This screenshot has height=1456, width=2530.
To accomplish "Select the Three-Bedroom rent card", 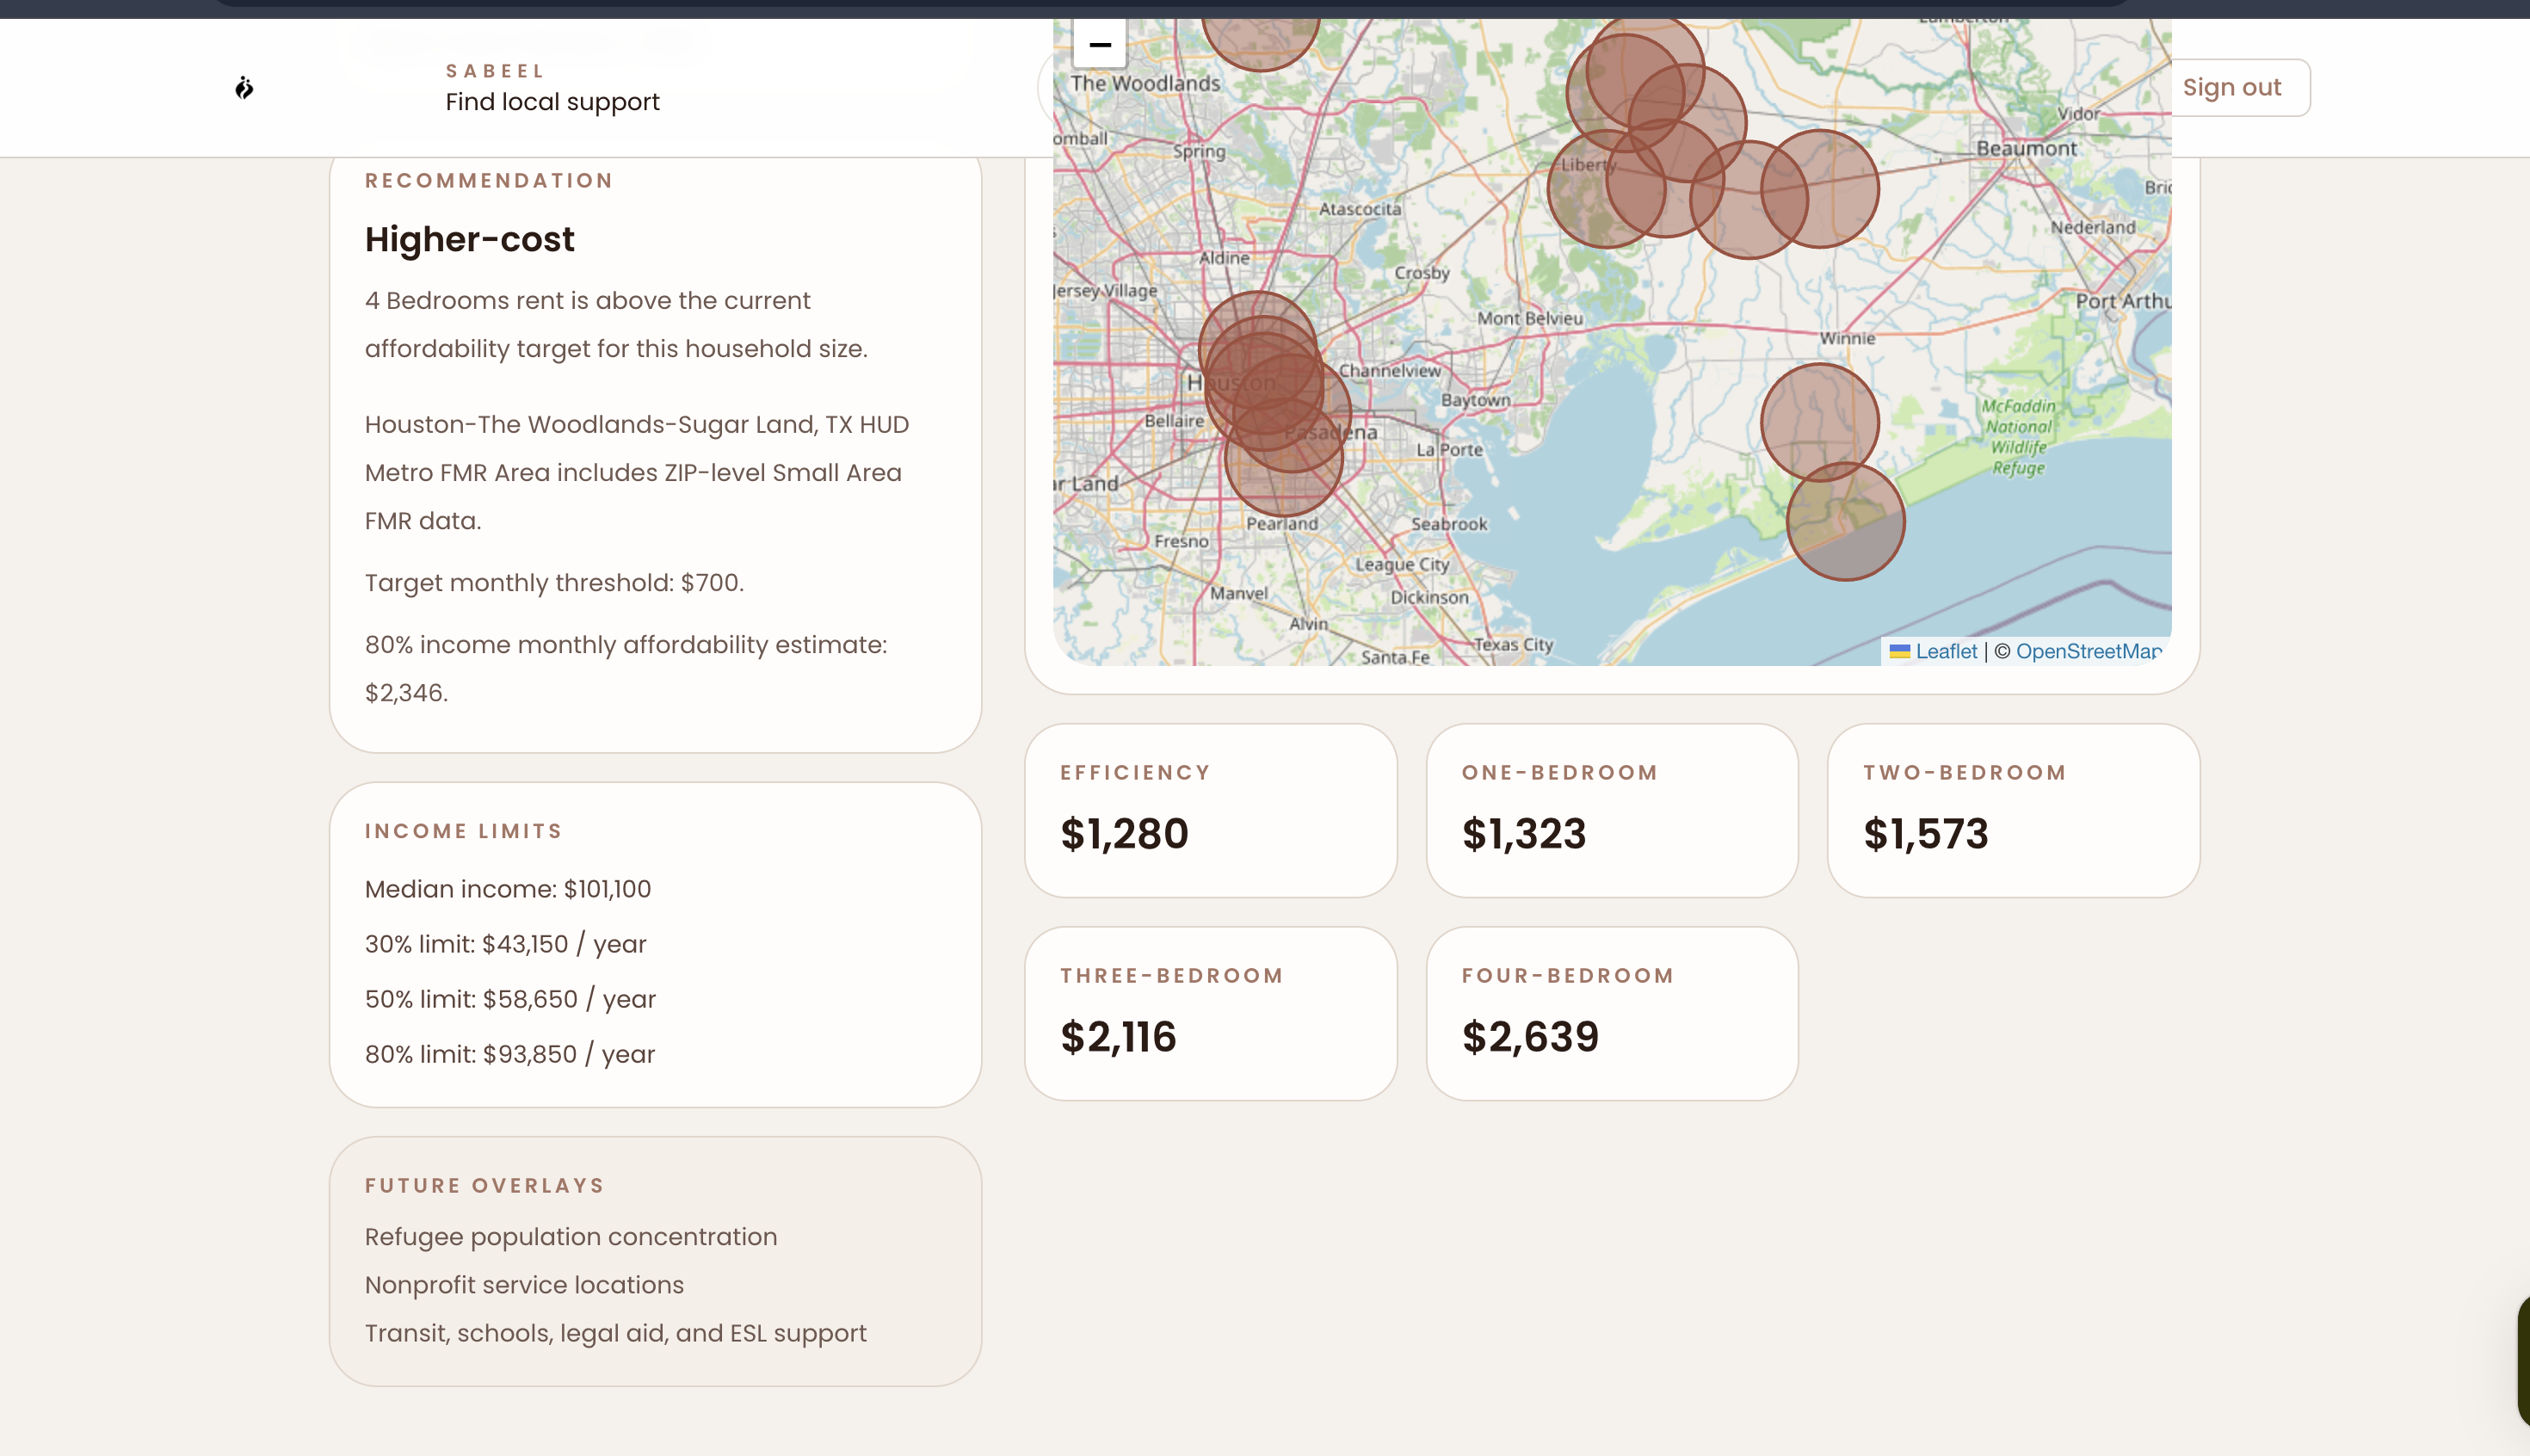I will coord(1210,1013).
